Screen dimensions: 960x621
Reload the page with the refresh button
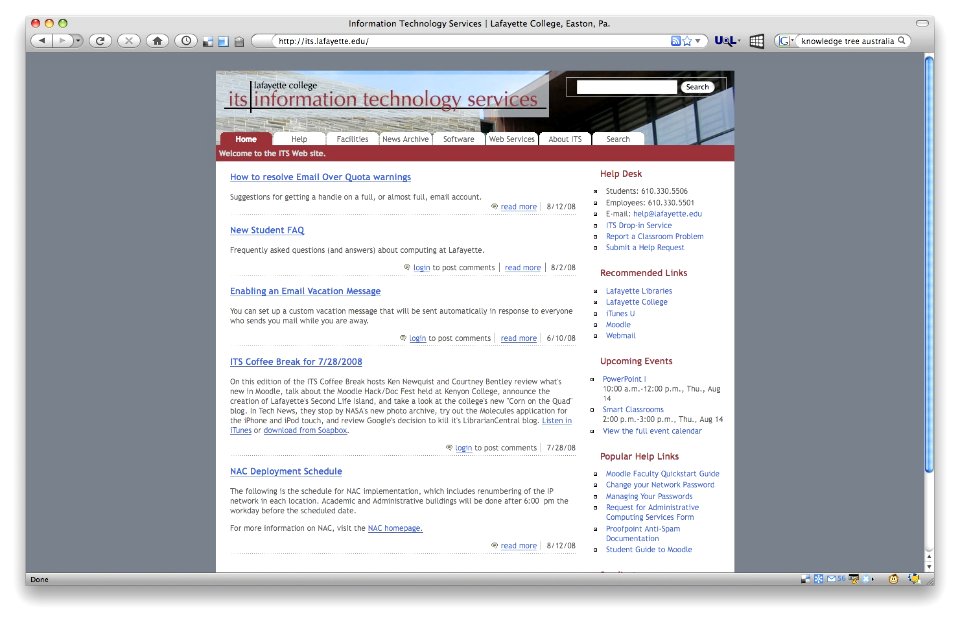click(100, 41)
